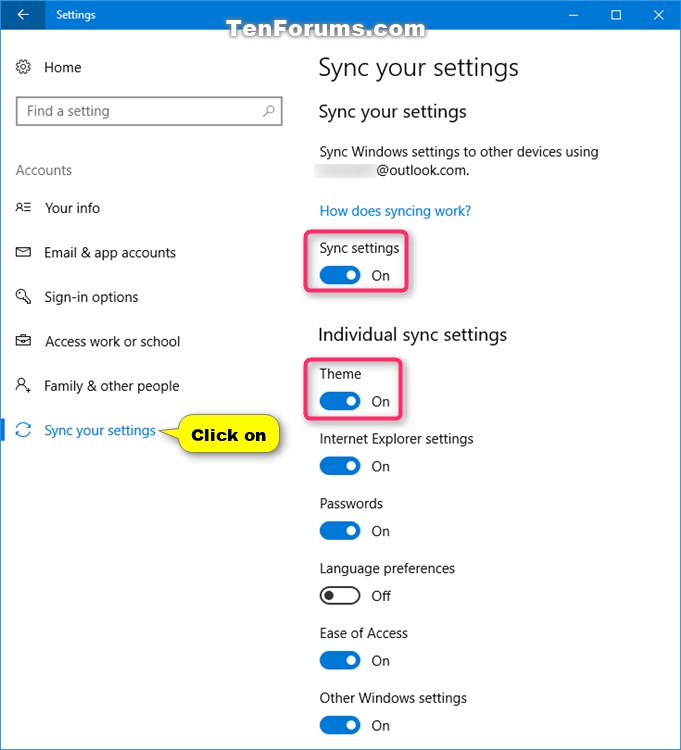This screenshot has width=681, height=750.
Task: Turn off Passwords sync toggle
Action: coord(340,530)
